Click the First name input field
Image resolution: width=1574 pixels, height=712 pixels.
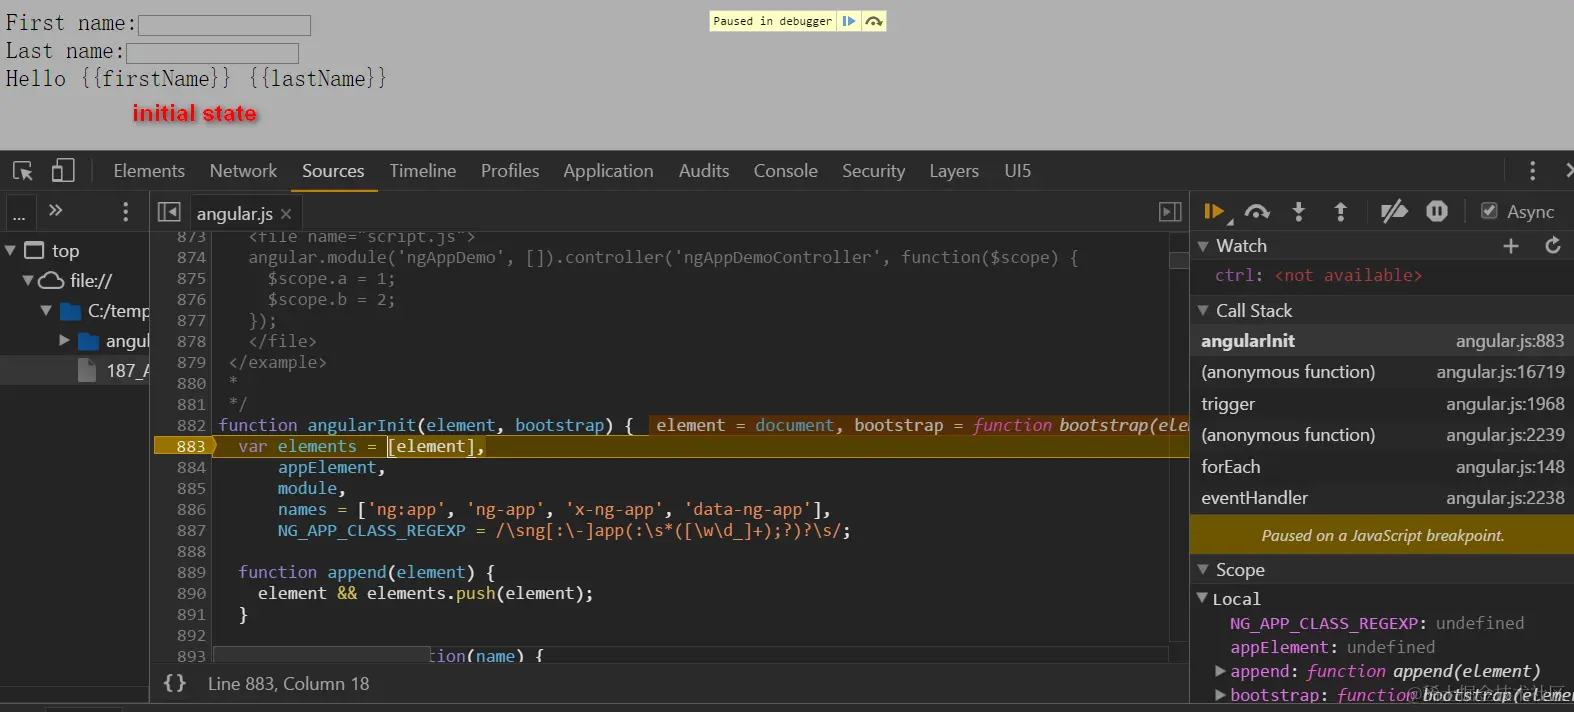click(224, 25)
